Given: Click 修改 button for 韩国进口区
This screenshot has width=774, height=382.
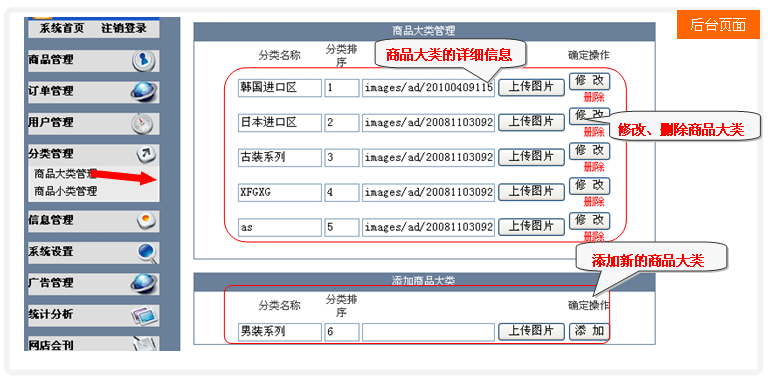Looking at the screenshot, I should point(589,81).
